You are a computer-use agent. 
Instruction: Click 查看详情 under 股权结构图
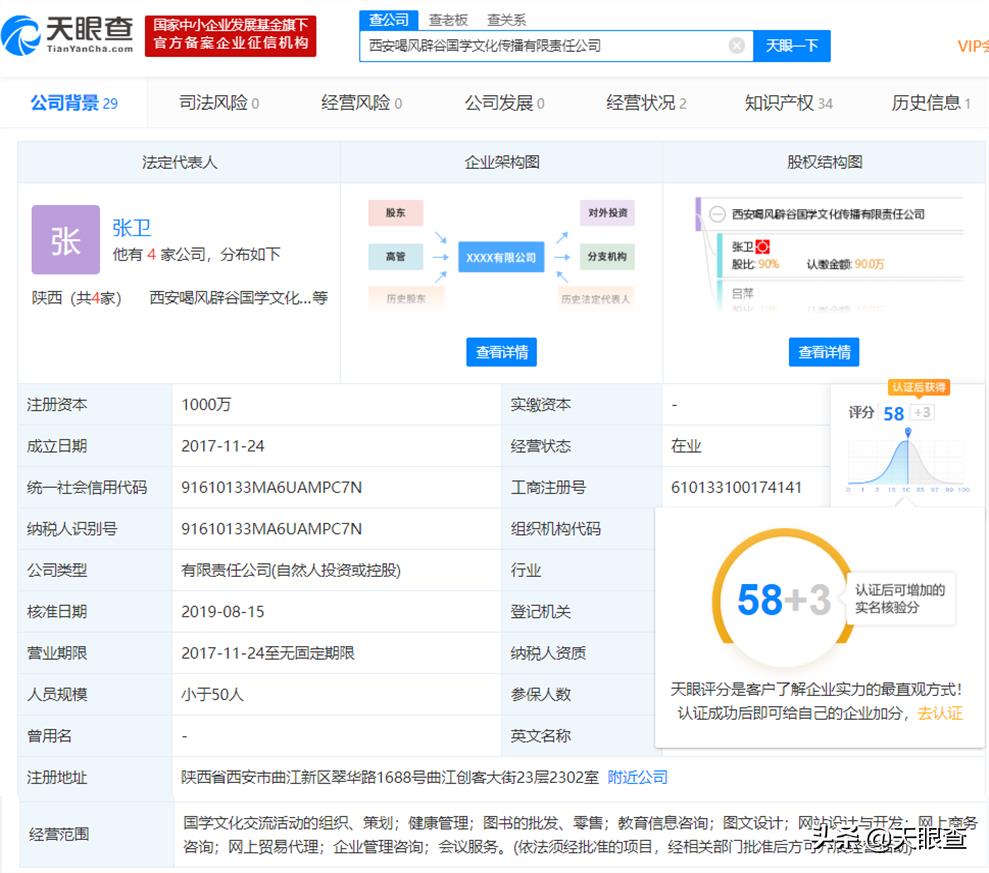click(824, 352)
